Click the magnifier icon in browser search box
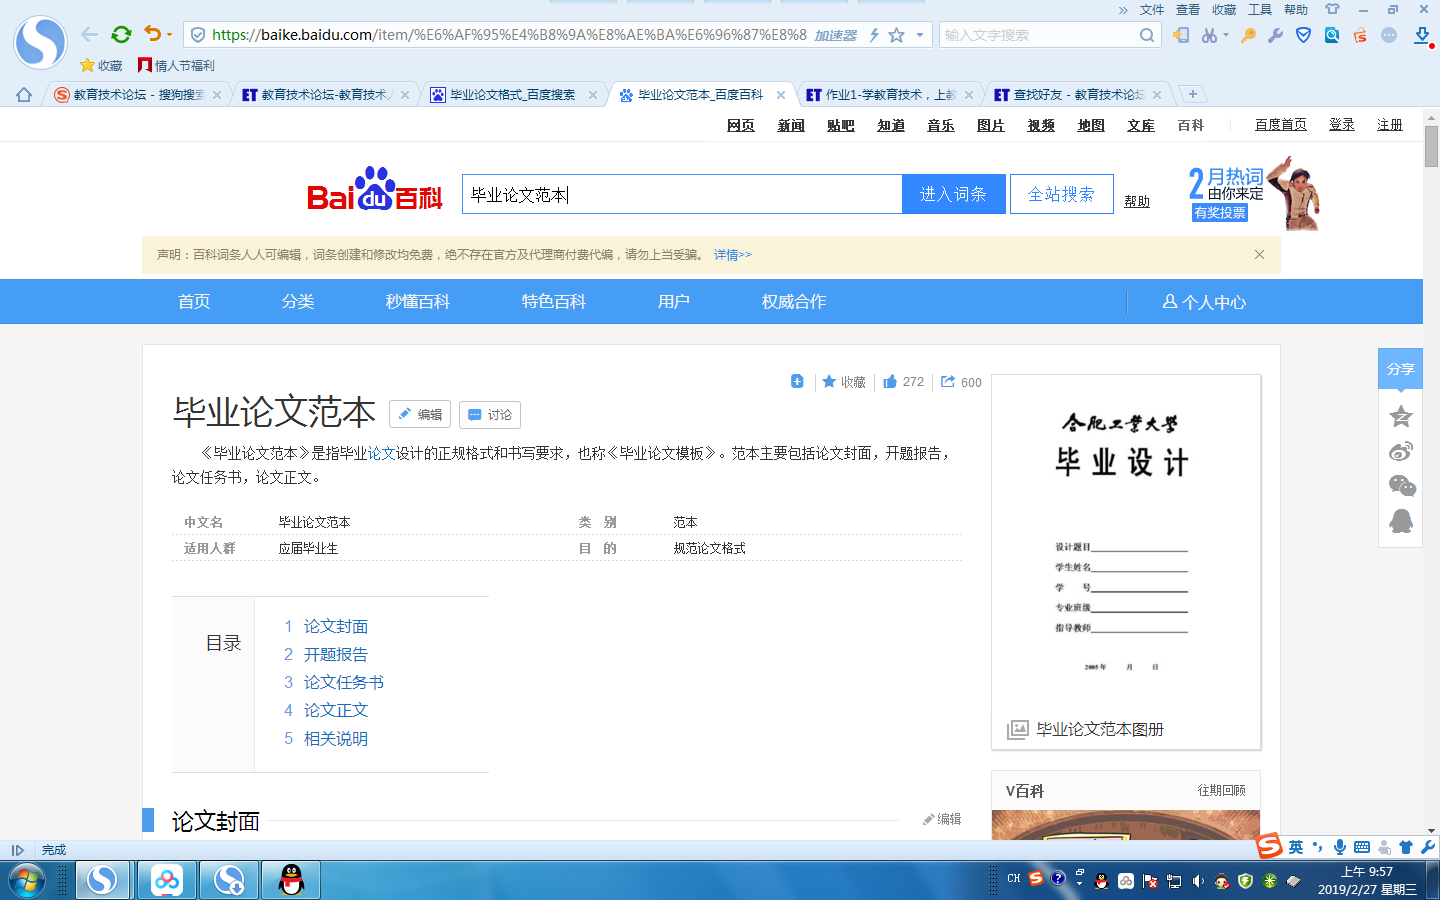This screenshot has height=900, width=1440. click(1147, 35)
